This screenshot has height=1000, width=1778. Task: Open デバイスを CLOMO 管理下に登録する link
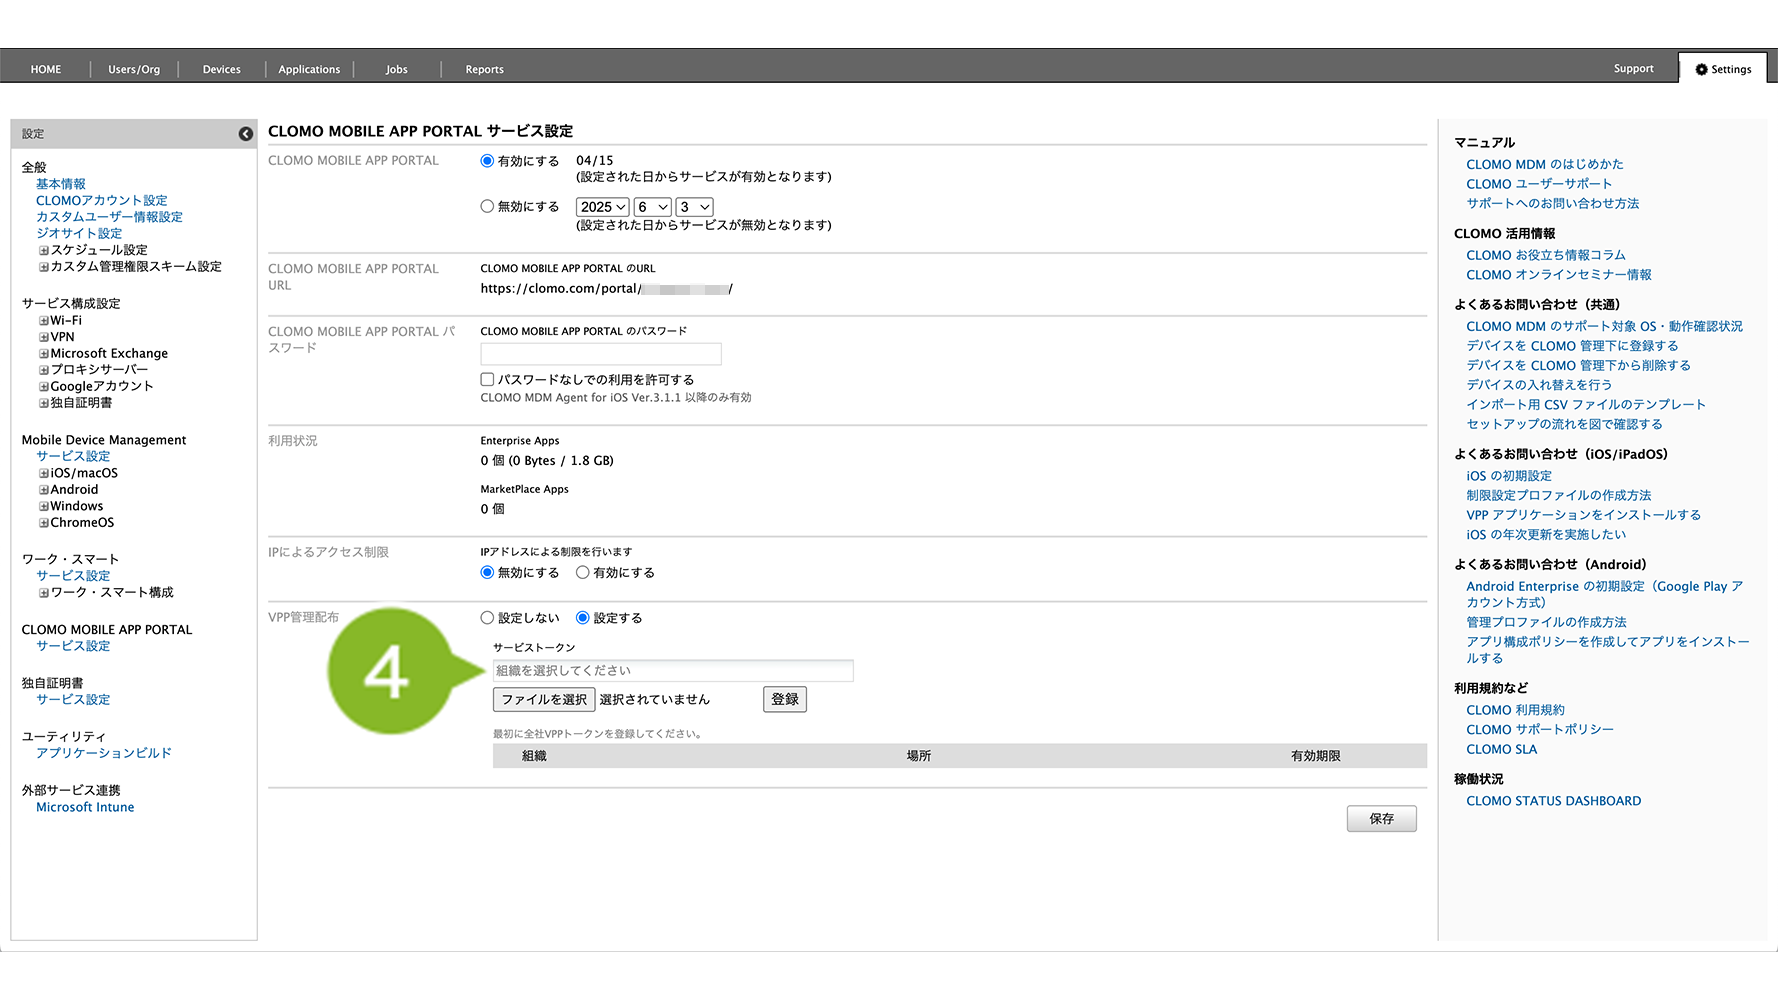point(1572,346)
